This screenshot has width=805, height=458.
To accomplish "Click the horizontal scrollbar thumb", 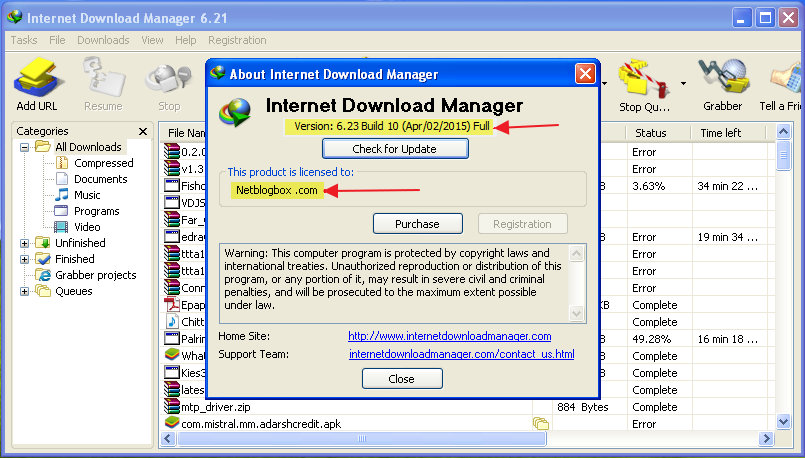I will point(361,438).
